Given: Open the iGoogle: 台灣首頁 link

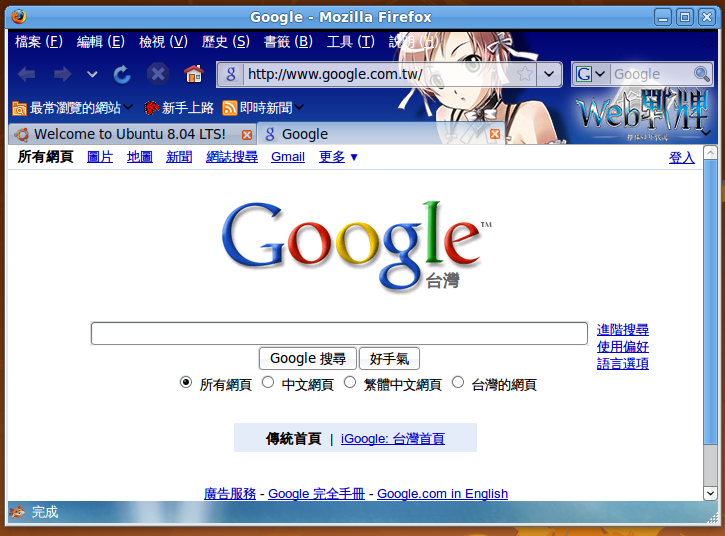Looking at the screenshot, I should pos(393,438).
